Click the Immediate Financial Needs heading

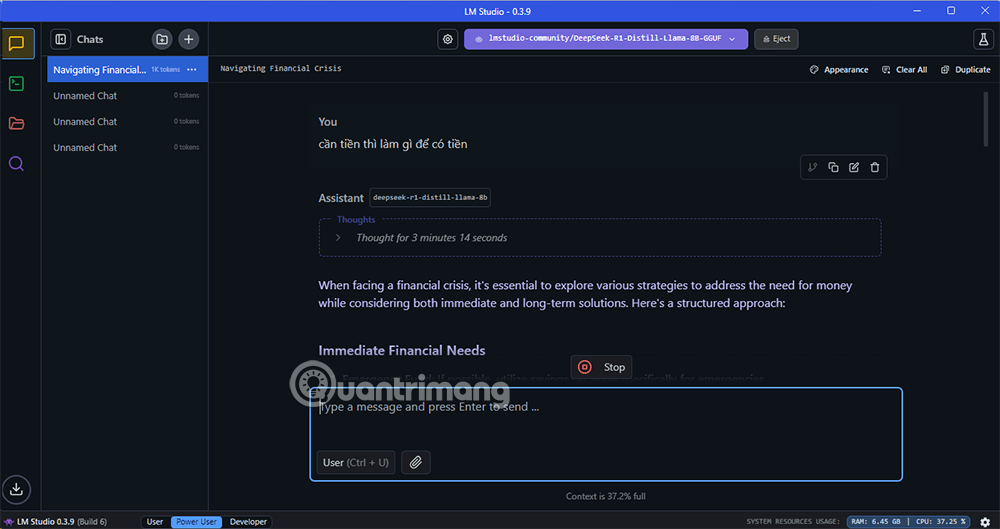pyautogui.click(x=402, y=350)
